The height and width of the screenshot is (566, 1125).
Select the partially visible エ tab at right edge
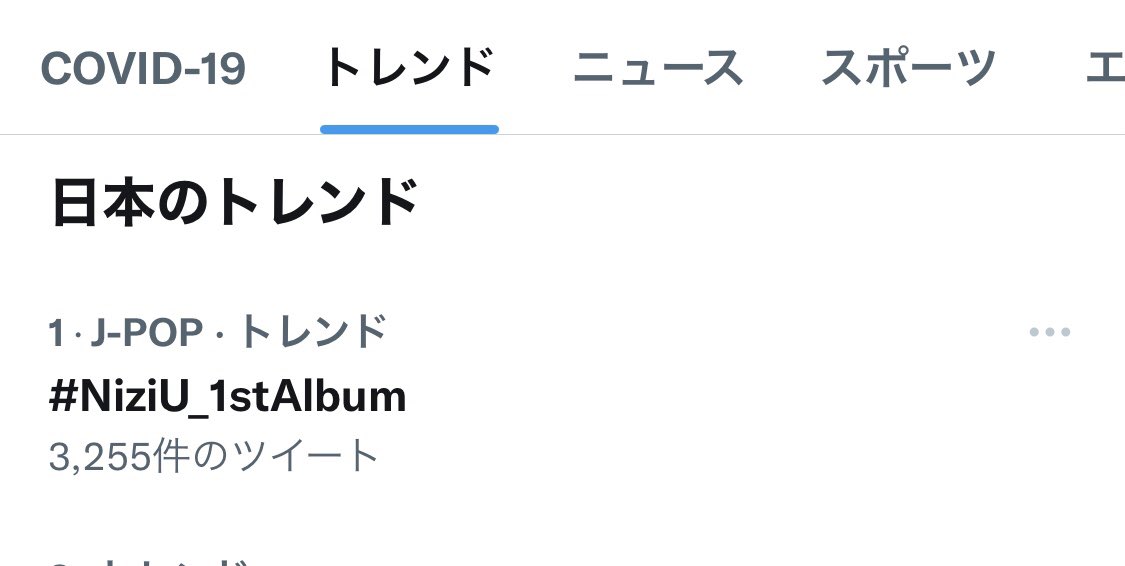click(x=1105, y=68)
